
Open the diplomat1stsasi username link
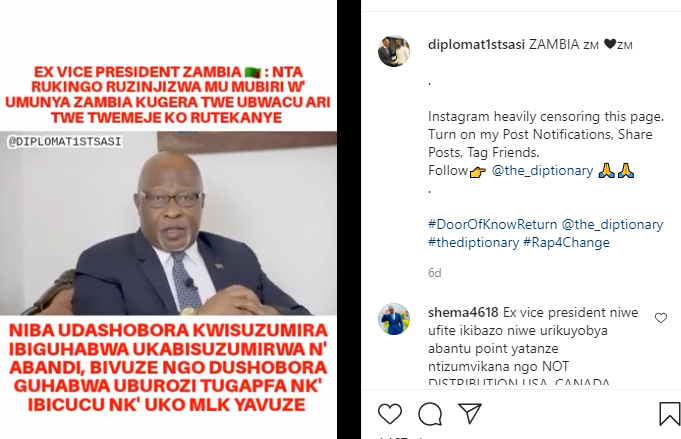click(x=476, y=44)
